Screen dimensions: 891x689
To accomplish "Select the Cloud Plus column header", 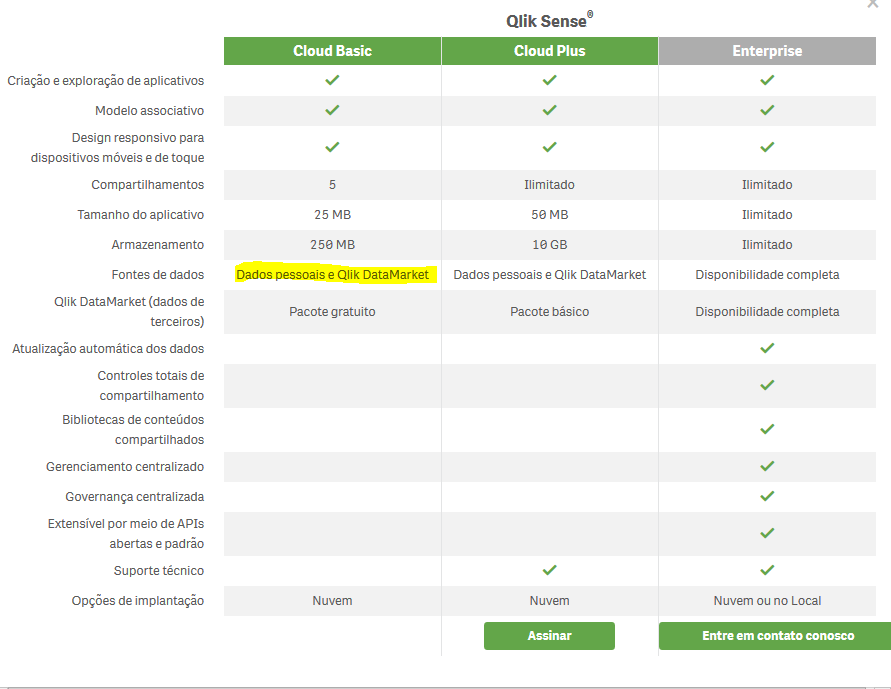I will (x=549, y=51).
